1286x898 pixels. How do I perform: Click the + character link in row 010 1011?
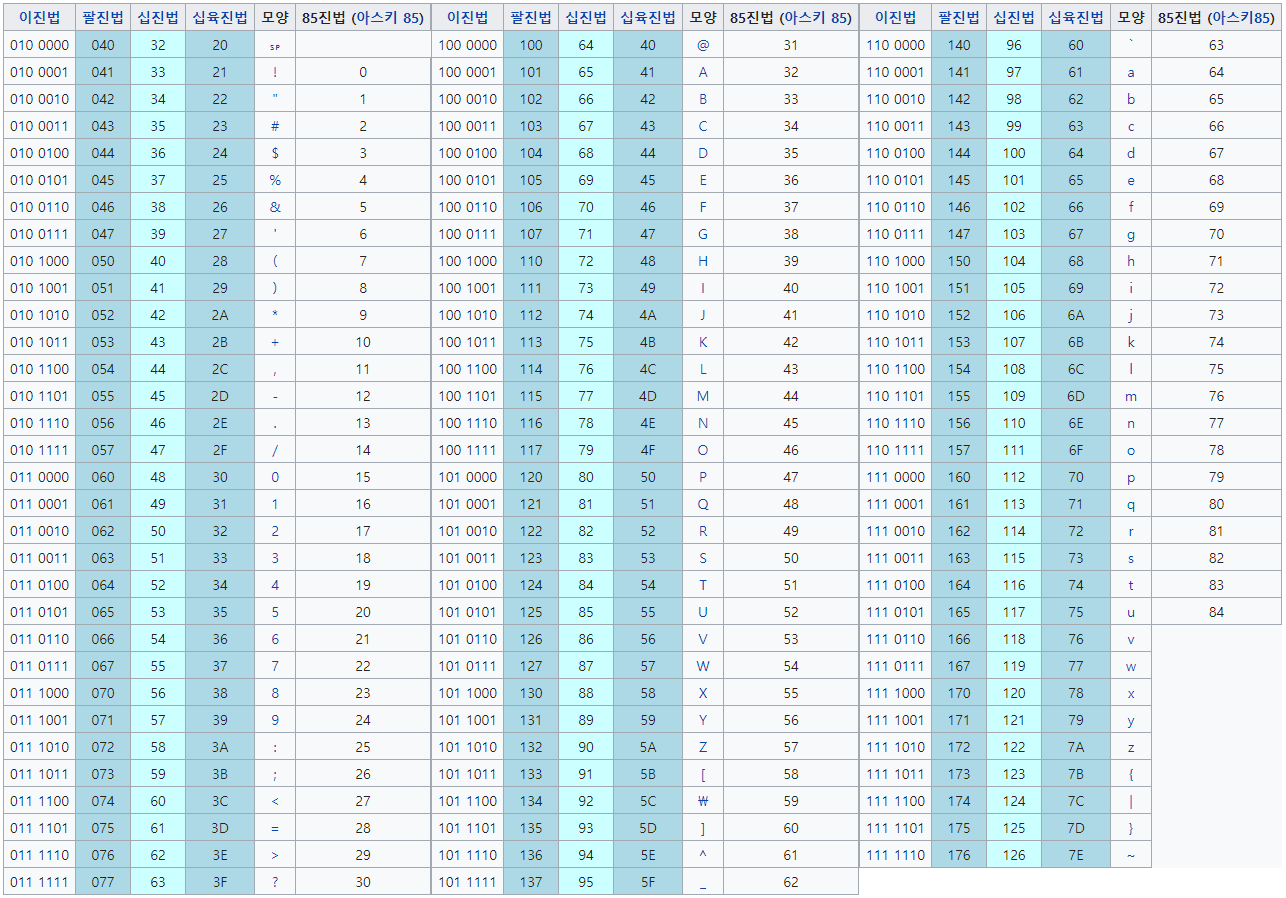click(x=275, y=342)
